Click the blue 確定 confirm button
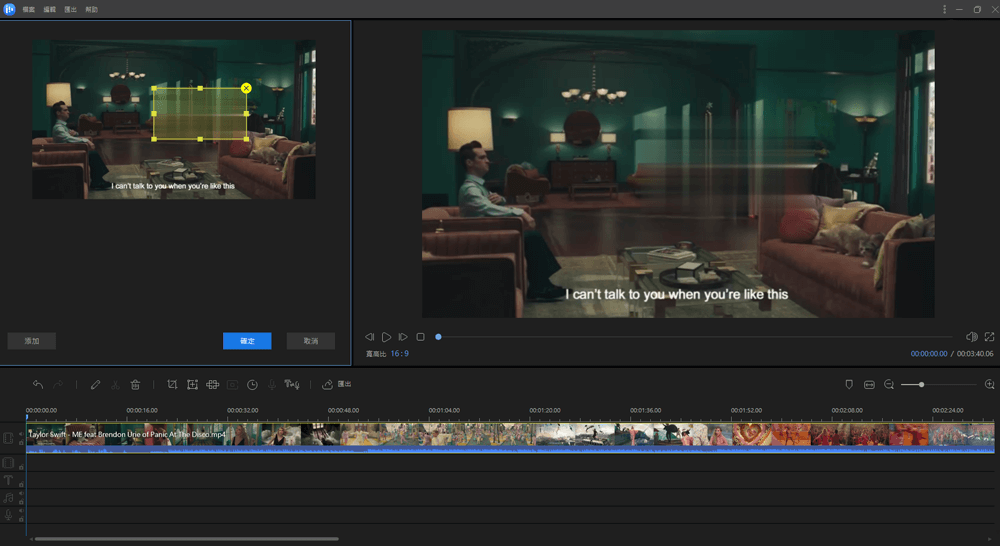The image size is (1000, 546). point(247,341)
